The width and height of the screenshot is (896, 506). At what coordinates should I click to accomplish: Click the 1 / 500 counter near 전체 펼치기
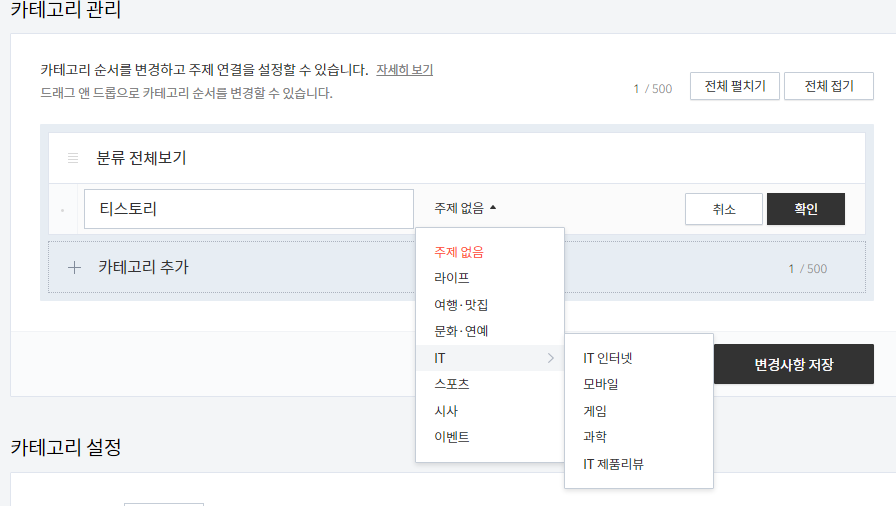coord(653,89)
